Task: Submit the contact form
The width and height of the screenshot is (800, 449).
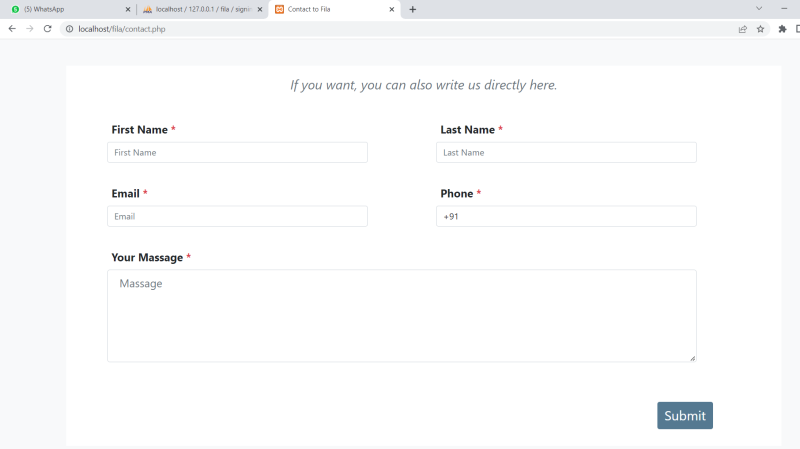Action: point(684,416)
